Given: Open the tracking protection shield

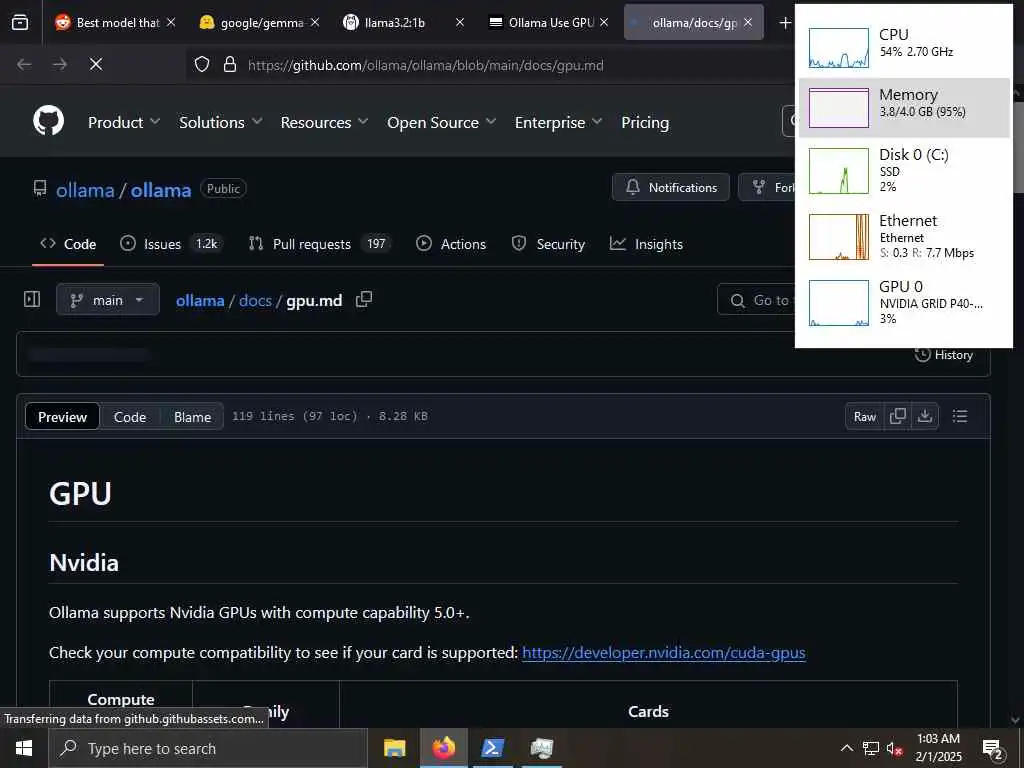Looking at the screenshot, I should coord(202,65).
